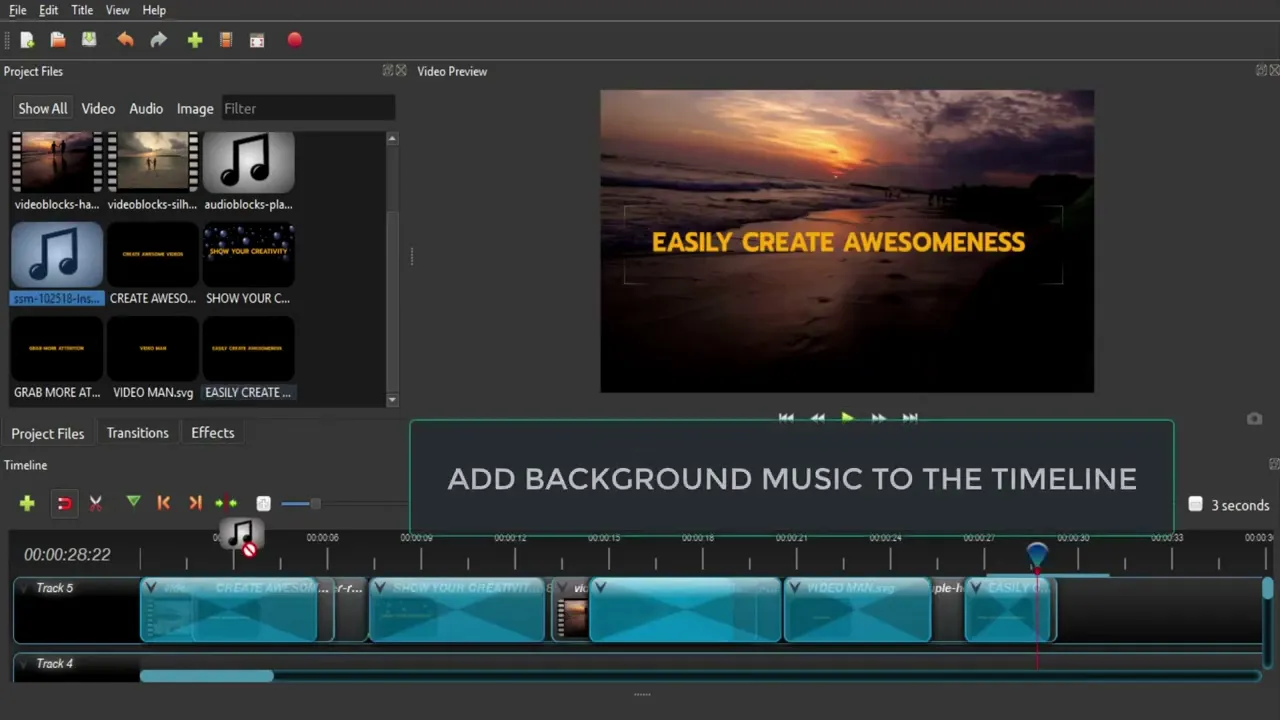Open the EASILY clip menu arrow

(x=975, y=588)
